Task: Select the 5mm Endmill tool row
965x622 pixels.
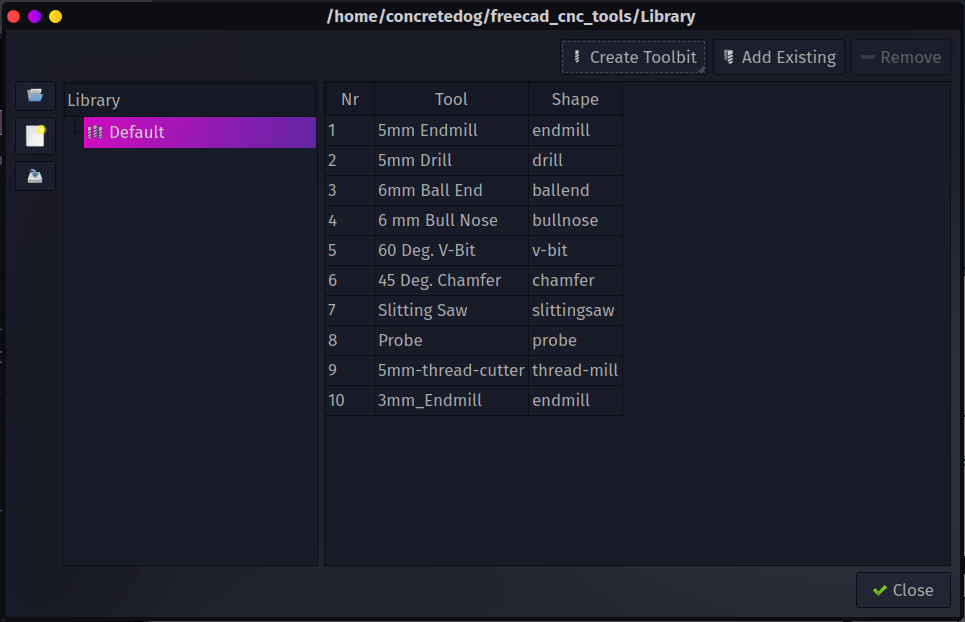Action: click(450, 130)
